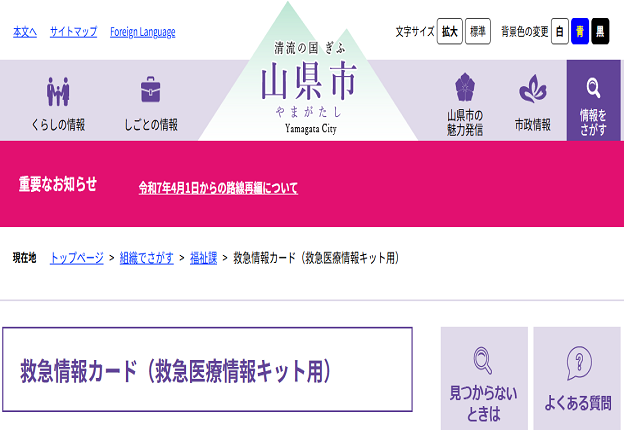Open the くらしの情報 family icon

[58, 92]
